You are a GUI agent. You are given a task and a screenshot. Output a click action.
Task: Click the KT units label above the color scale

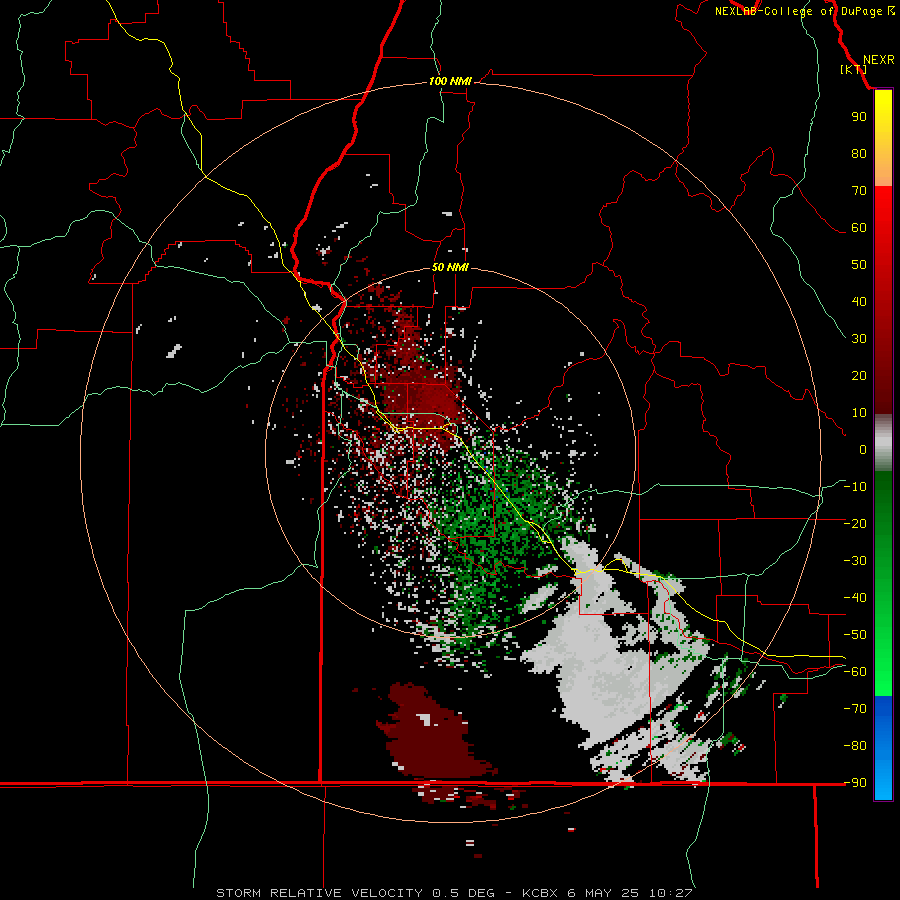[854, 69]
